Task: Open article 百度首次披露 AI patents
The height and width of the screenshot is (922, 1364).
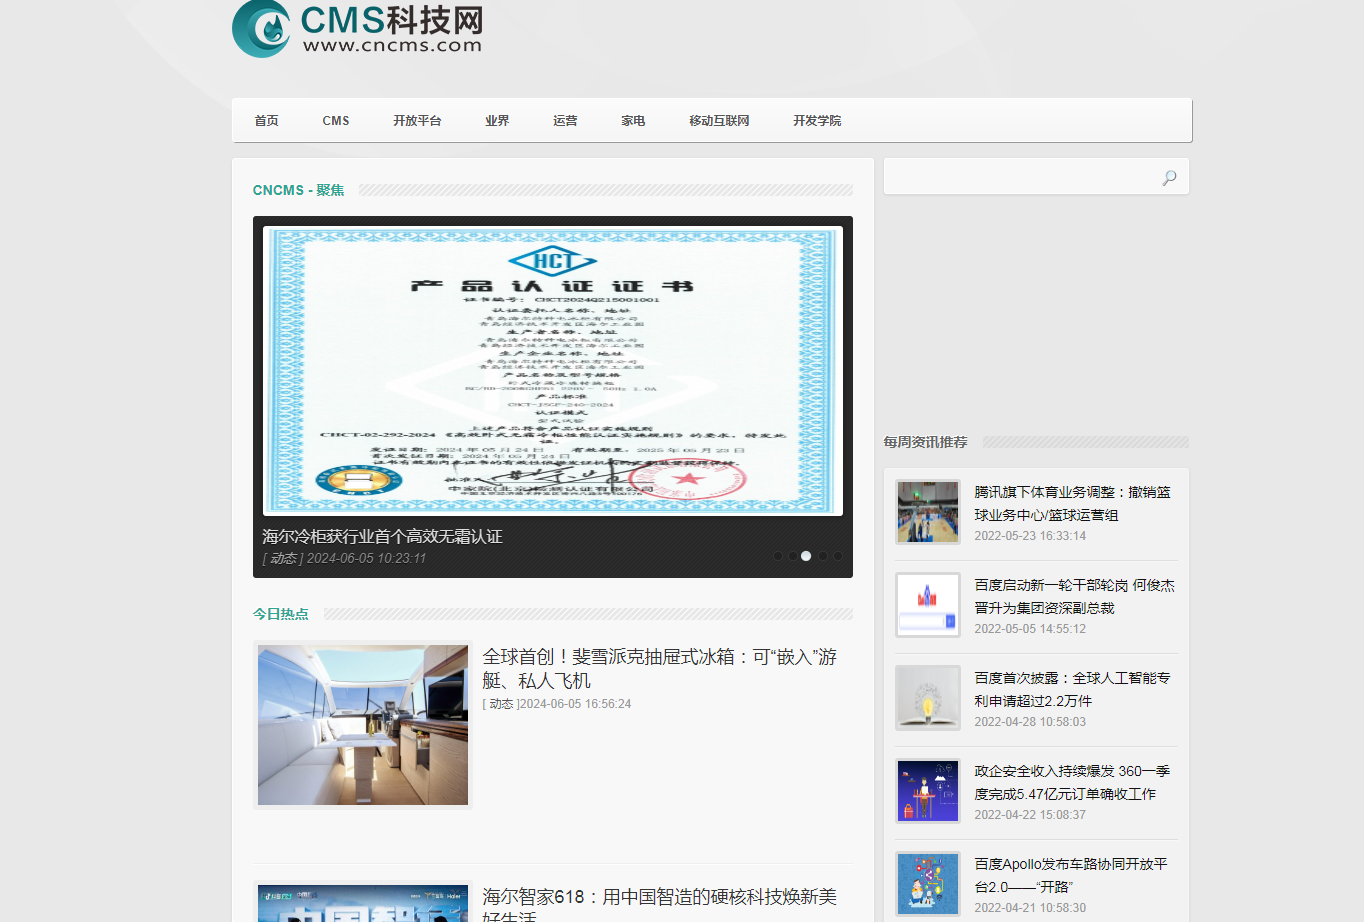Action: tap(1072, 689)
